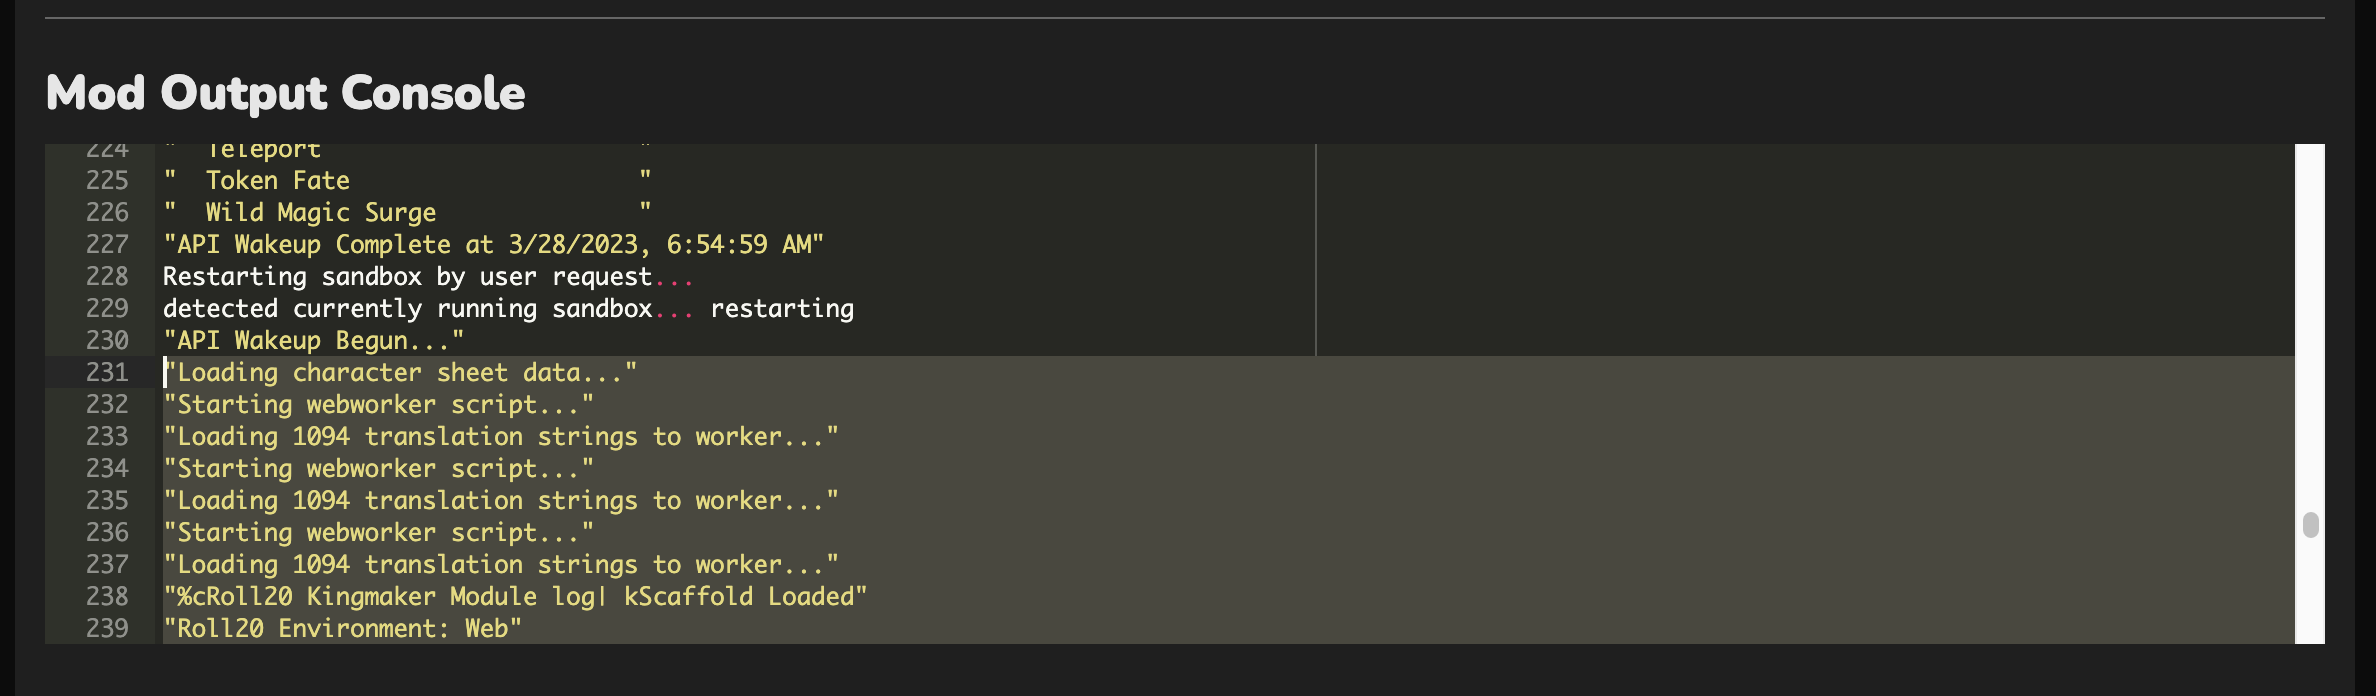Click the "API Wakeup Begun..." log line
The height and width of the screenshot is (696, 2376).
click(314, 340)
